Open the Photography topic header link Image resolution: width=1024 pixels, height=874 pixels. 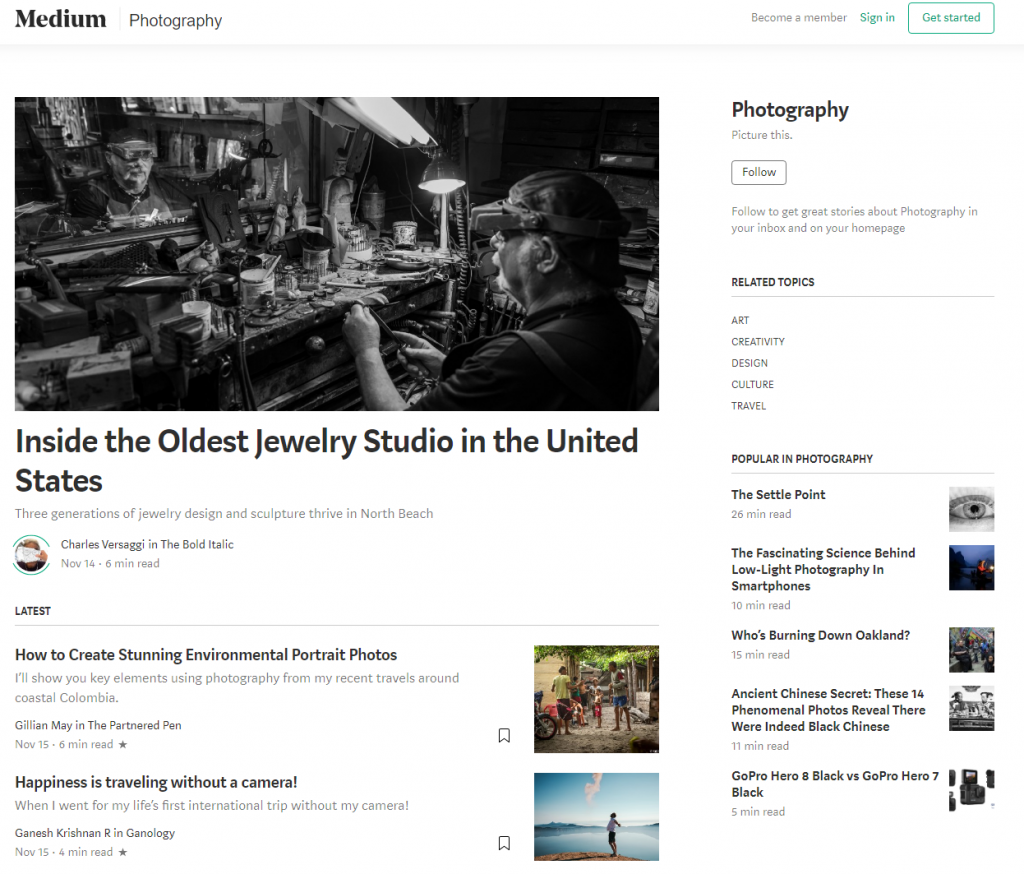[x=175, y=20]
